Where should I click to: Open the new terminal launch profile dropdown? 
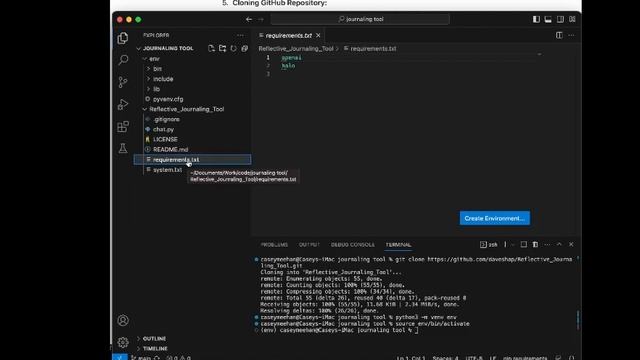point(513,244)
